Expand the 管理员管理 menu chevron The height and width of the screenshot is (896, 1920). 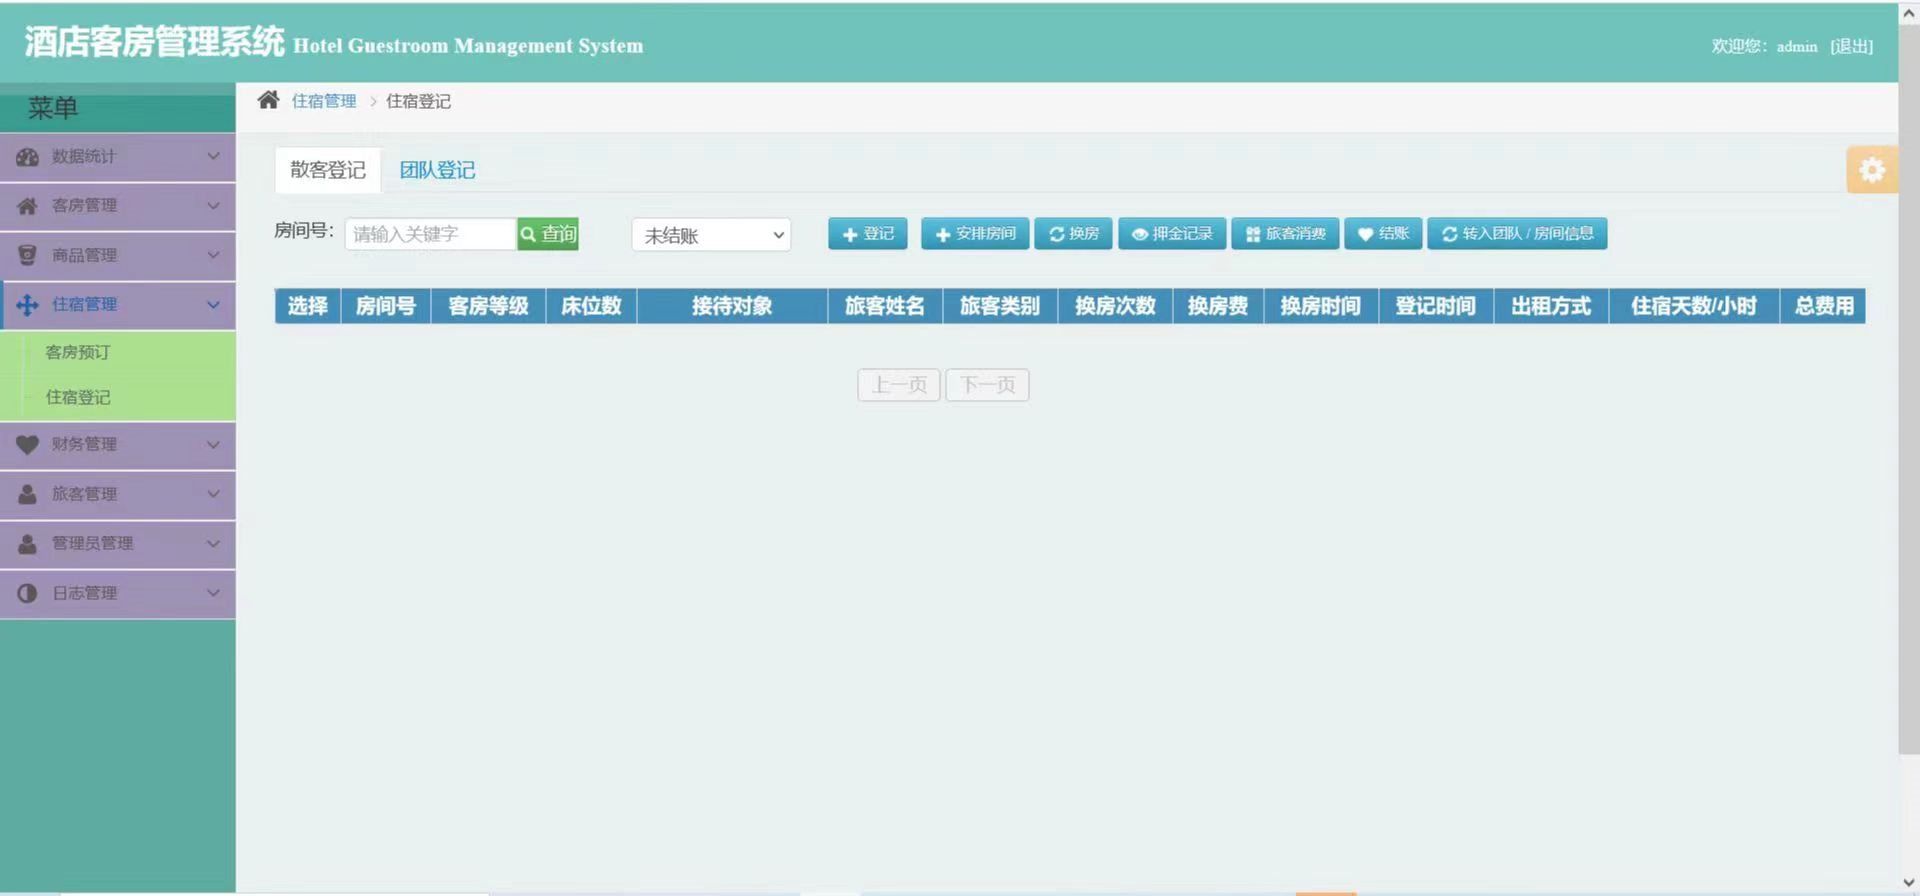tap(213, 543)
